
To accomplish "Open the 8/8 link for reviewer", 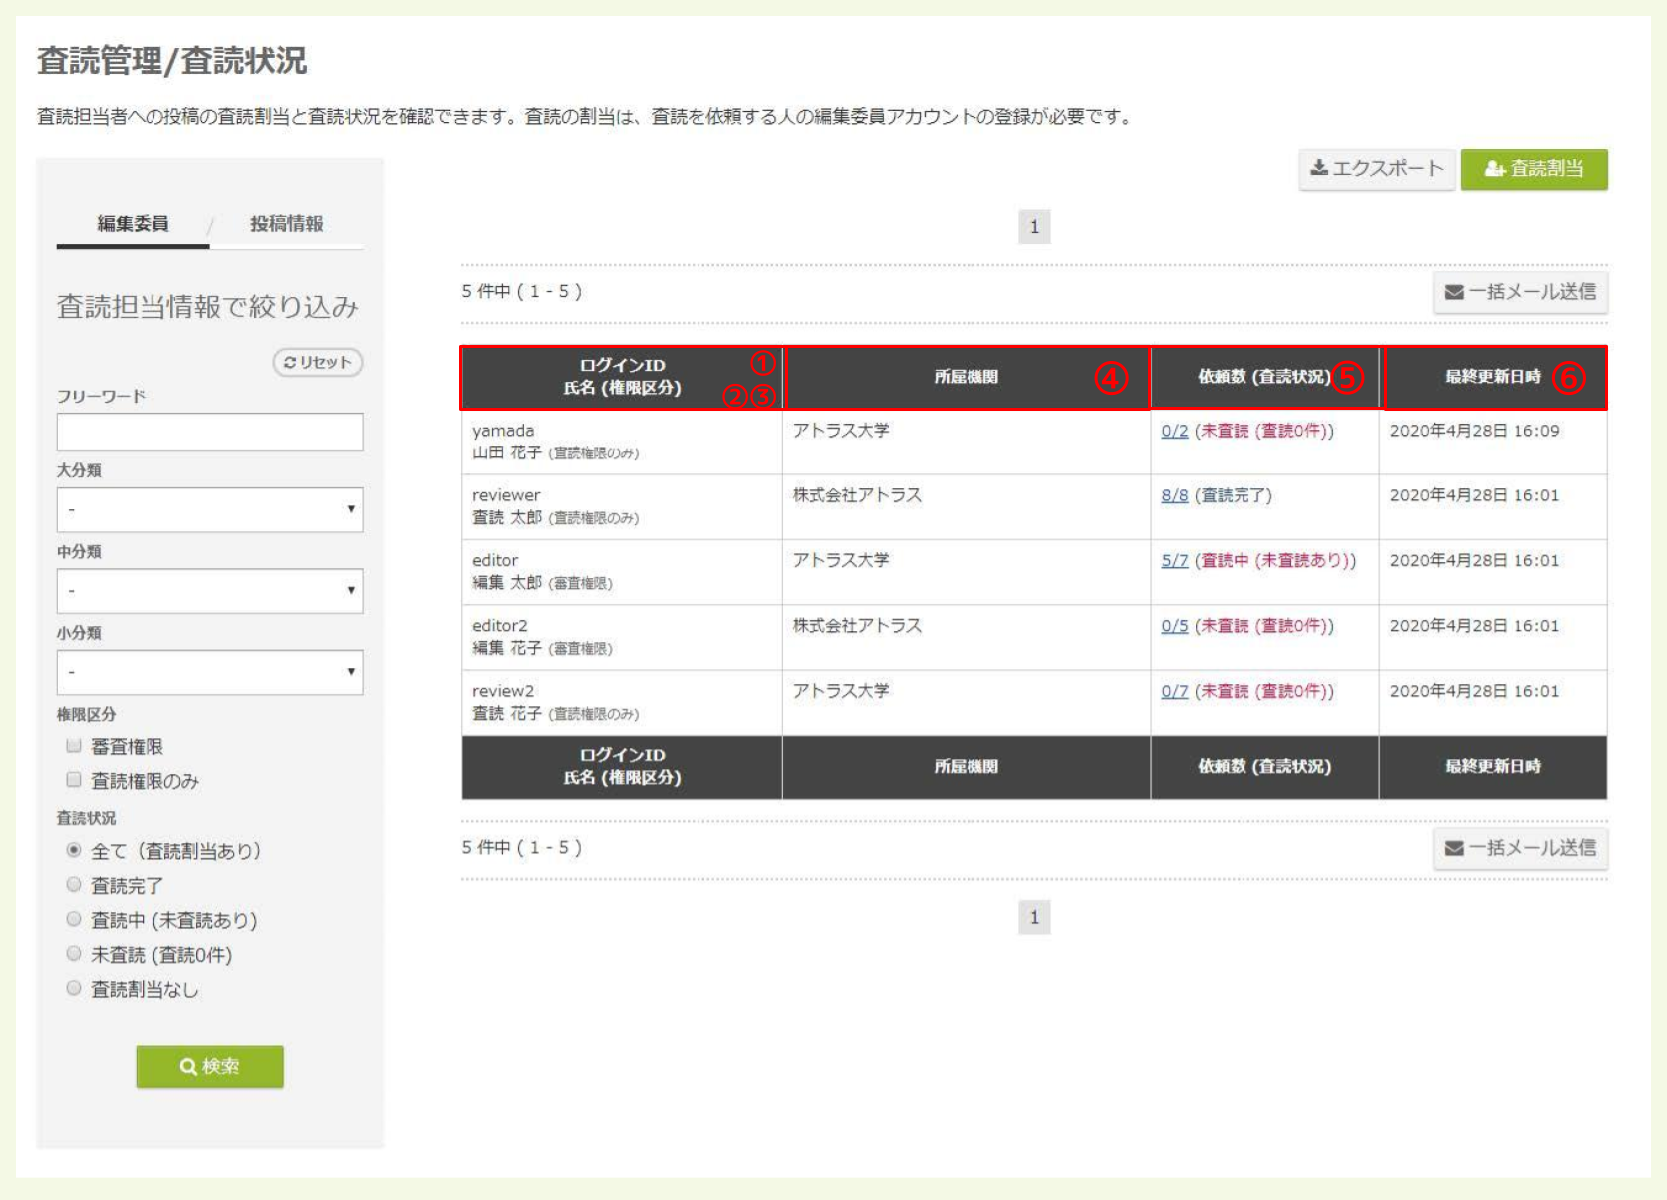I will pos(1174,495).
